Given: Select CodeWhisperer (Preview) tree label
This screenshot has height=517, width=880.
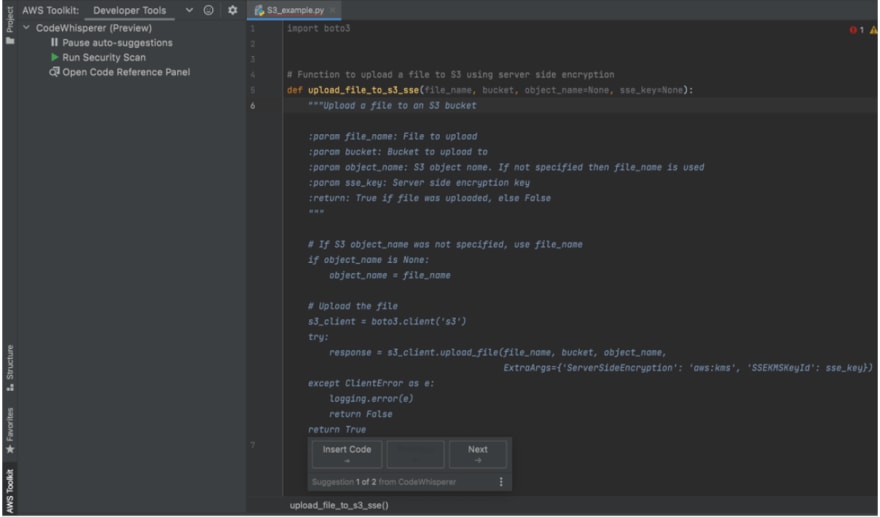Looking at the screenshot, I should click(94, 28).
